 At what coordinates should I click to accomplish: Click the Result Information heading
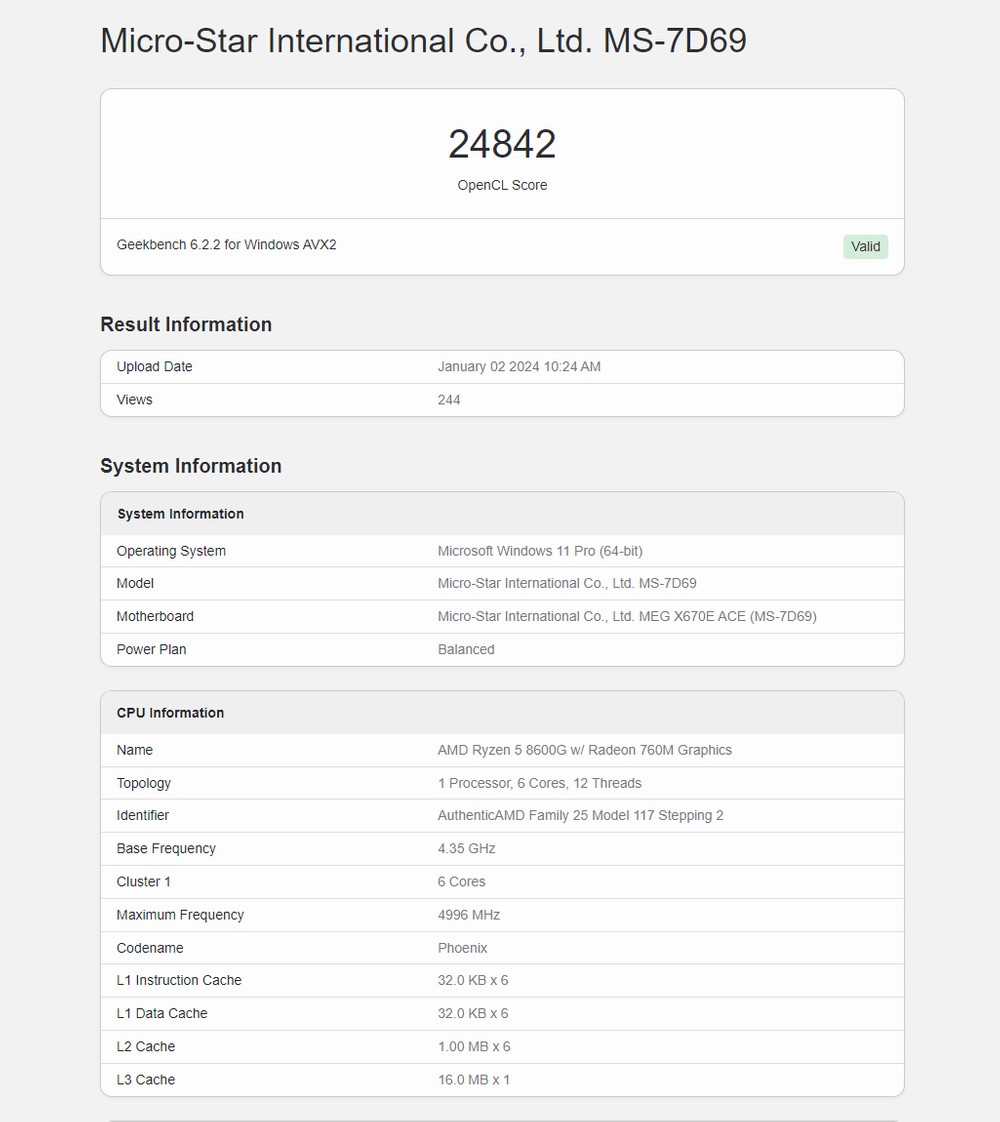[x=186, y=325]
